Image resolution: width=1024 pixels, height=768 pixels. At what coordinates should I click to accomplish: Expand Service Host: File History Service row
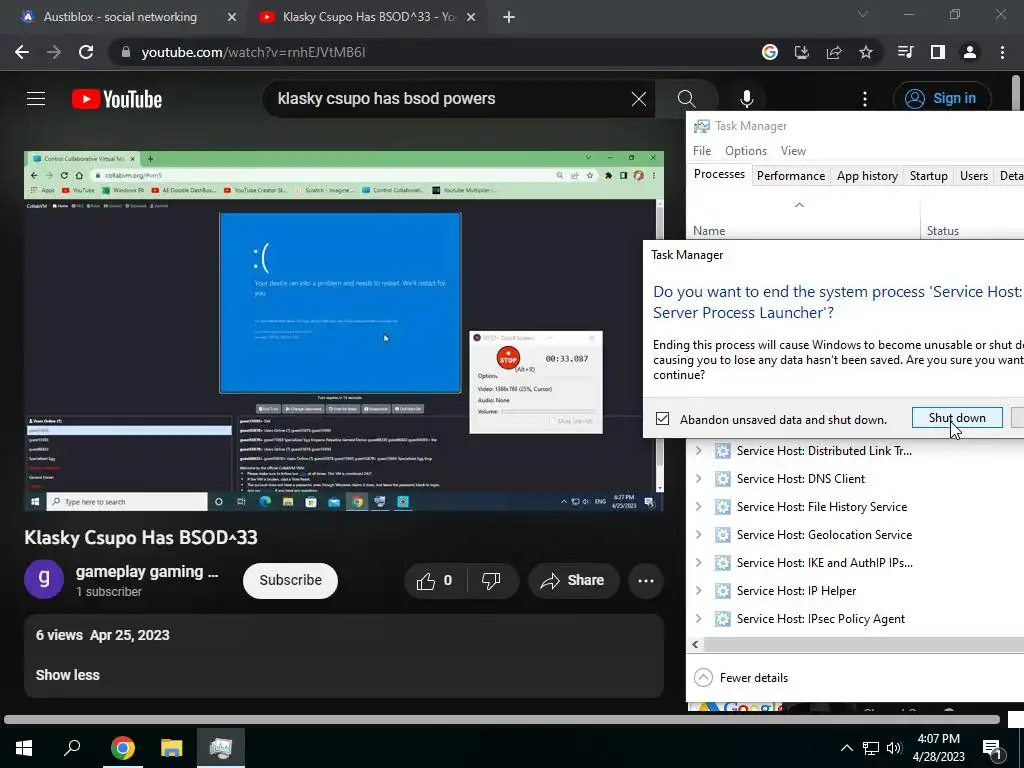[x=698, y=507]
